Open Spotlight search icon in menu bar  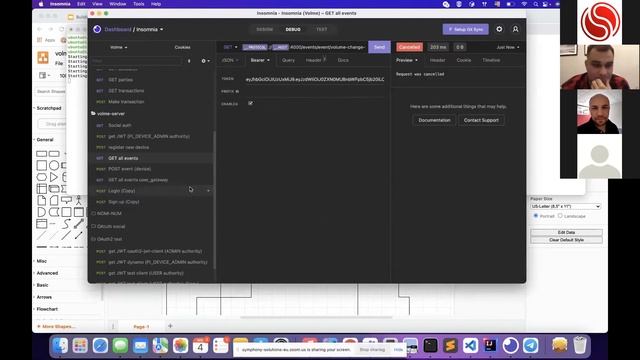536,4
